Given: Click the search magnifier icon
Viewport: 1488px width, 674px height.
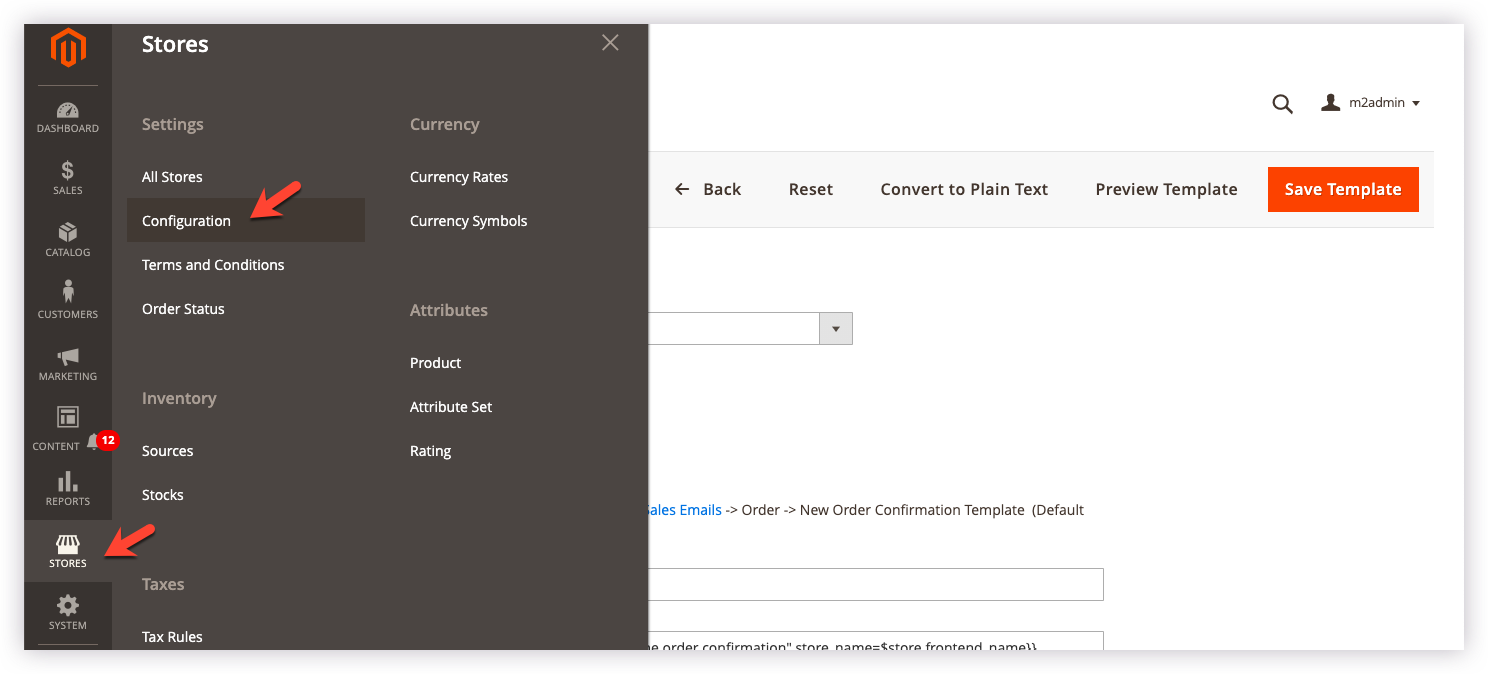Looking at the screenshot, I should (1282, 104).
